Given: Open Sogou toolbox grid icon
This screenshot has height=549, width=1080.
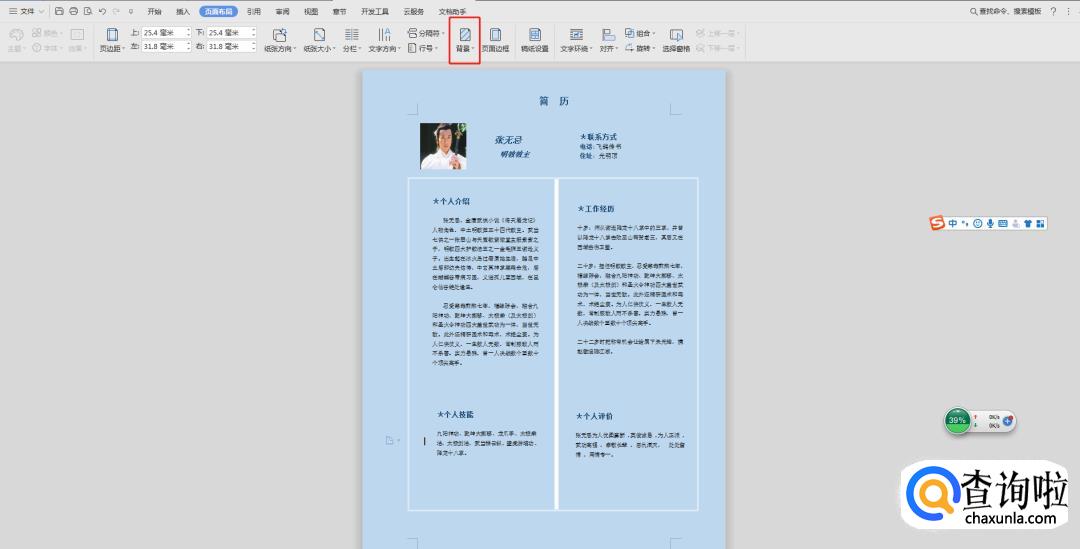Looking at the screenshot, I should 1040,223.
